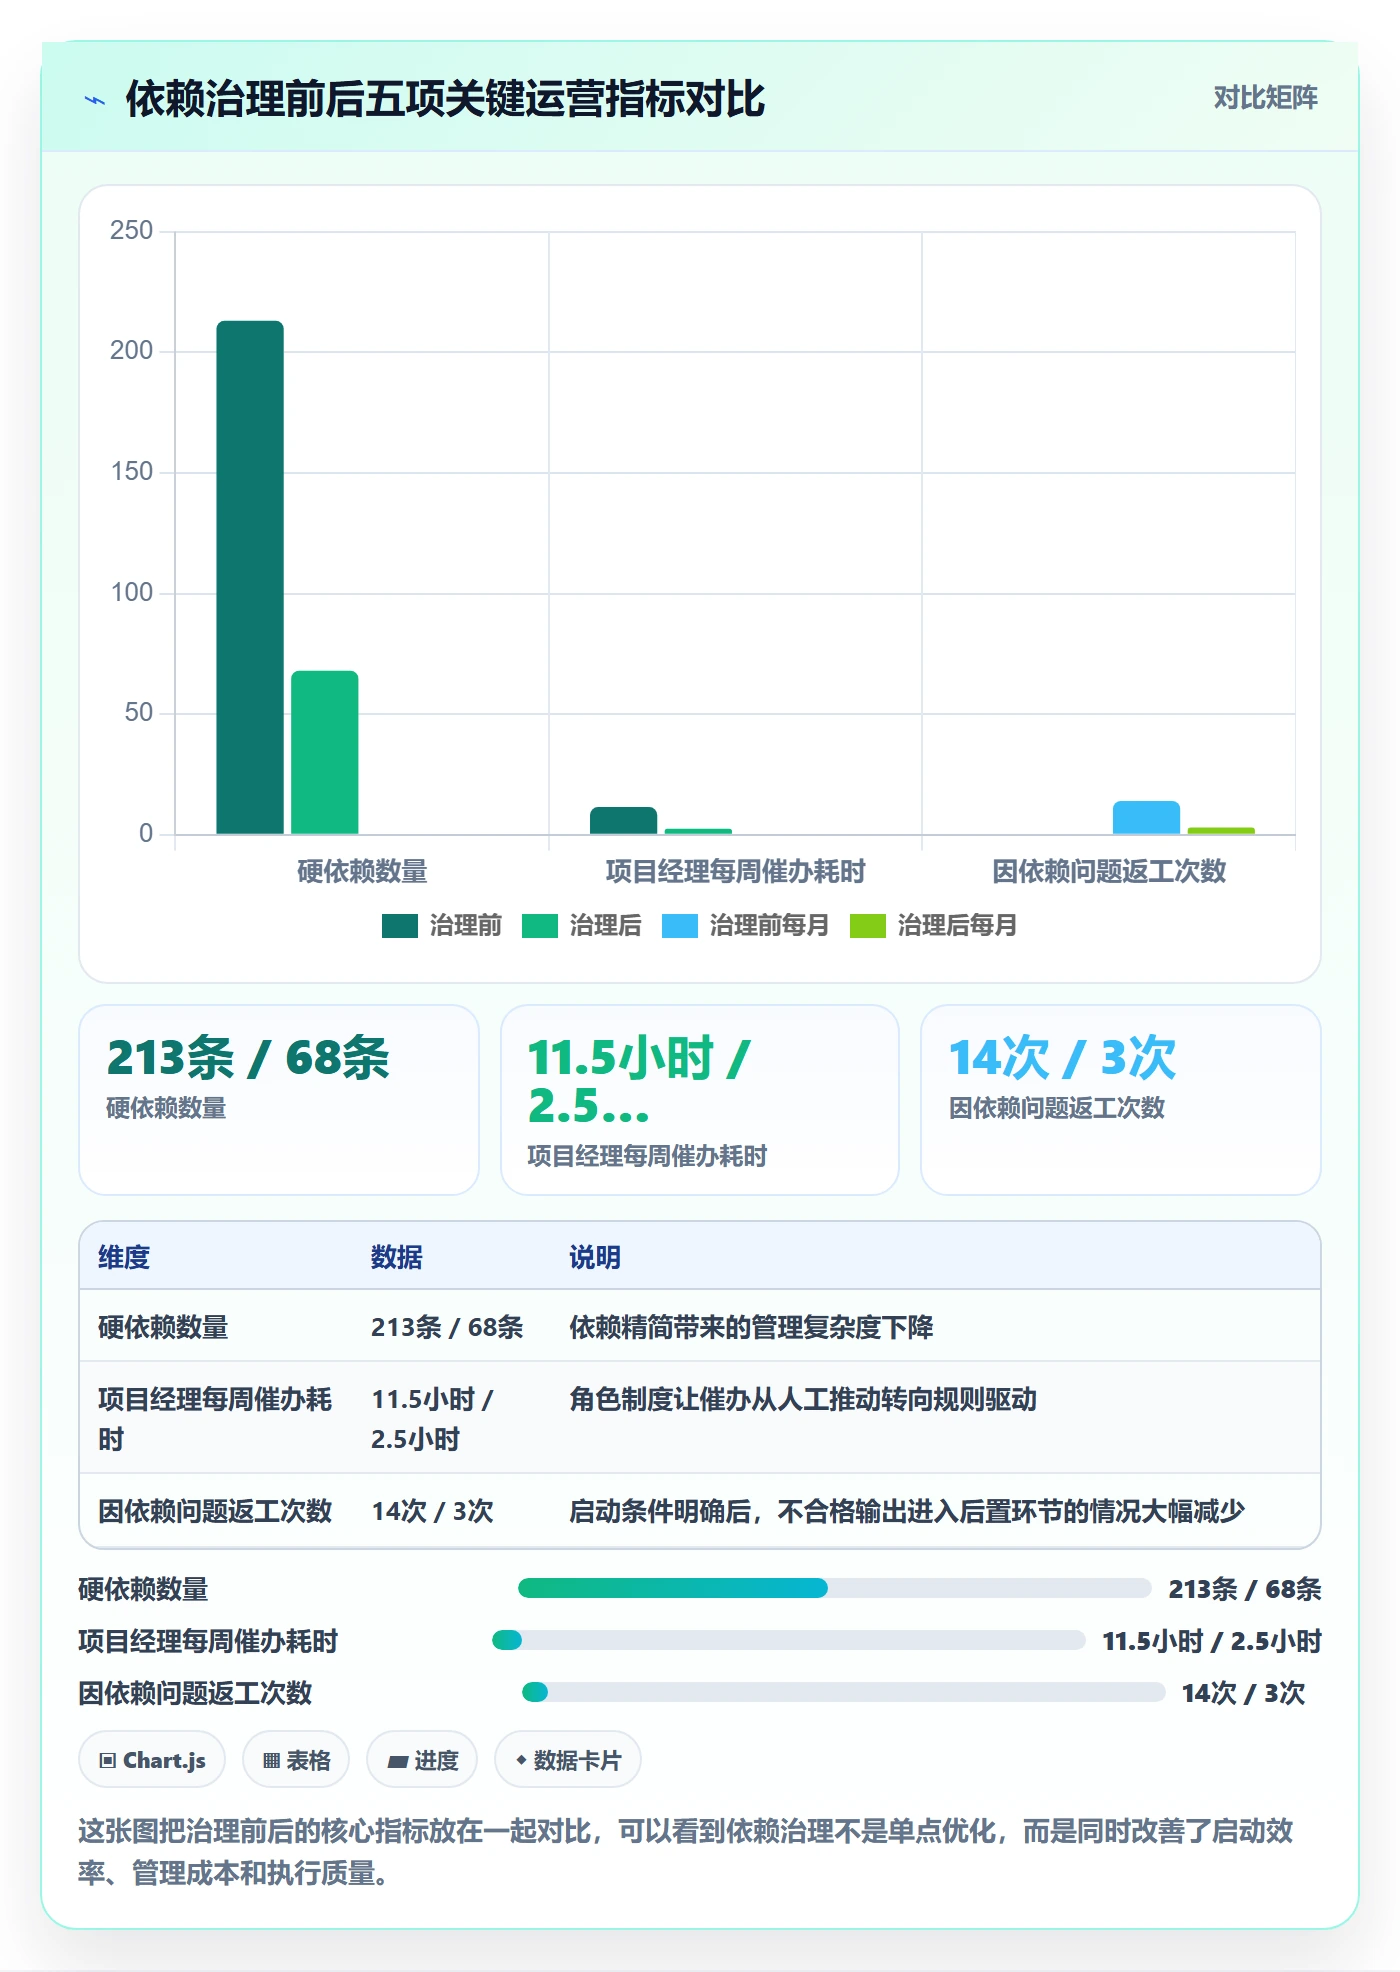Toggle the 治理前 legend swatch
The image size is (1400, 1972).
click(x=400, y=926)
